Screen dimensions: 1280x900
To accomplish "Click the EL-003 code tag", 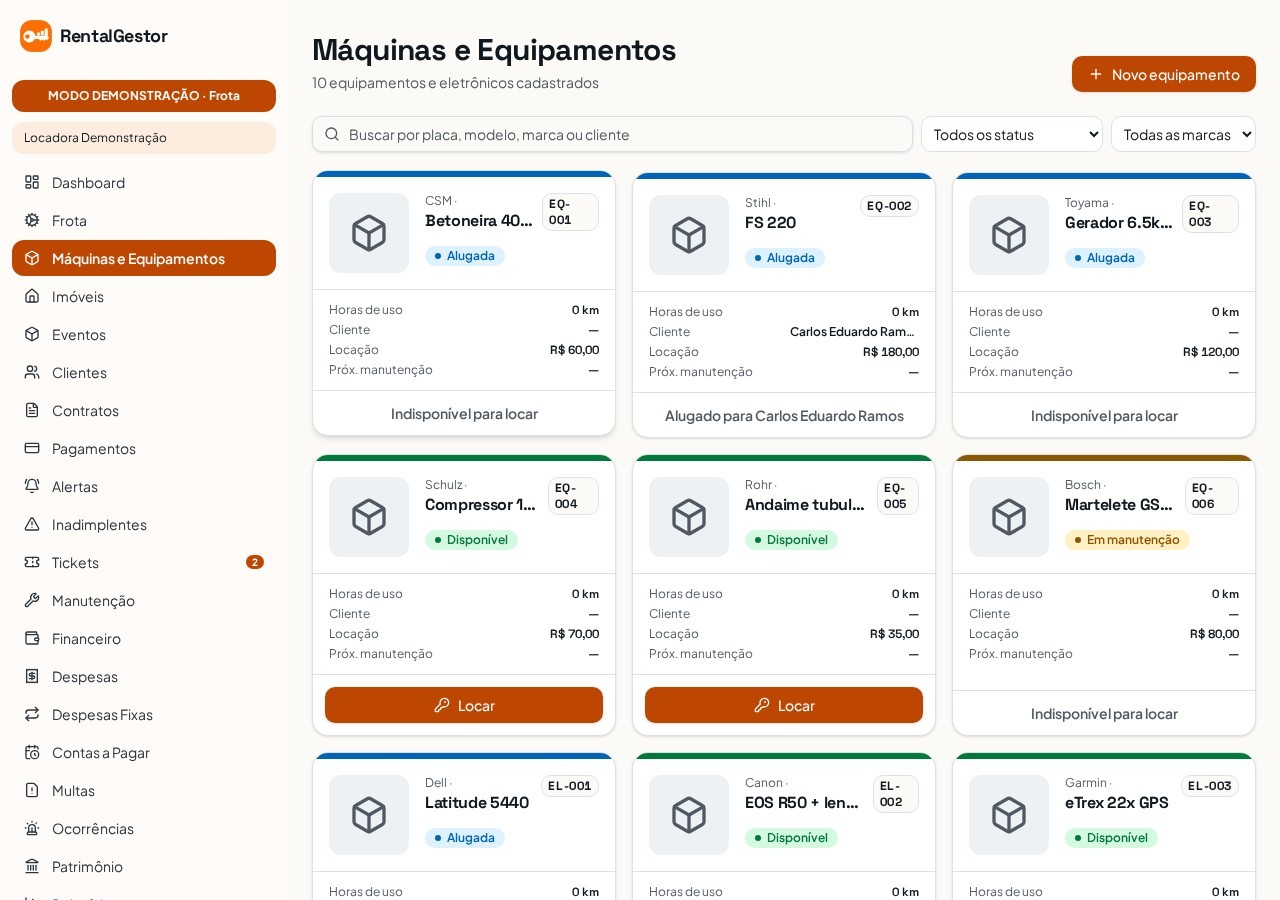I will [x=1210, y=786].
